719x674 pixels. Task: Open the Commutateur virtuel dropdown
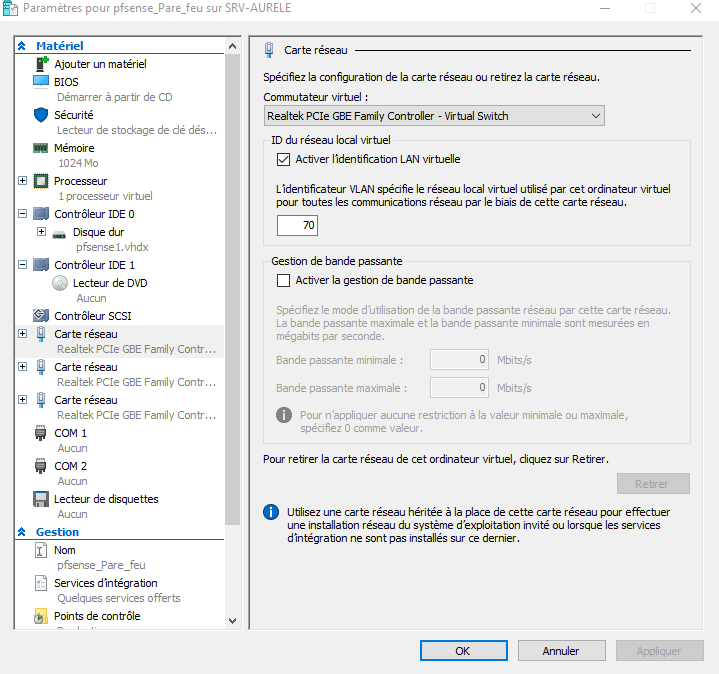[x=594, y=116]
